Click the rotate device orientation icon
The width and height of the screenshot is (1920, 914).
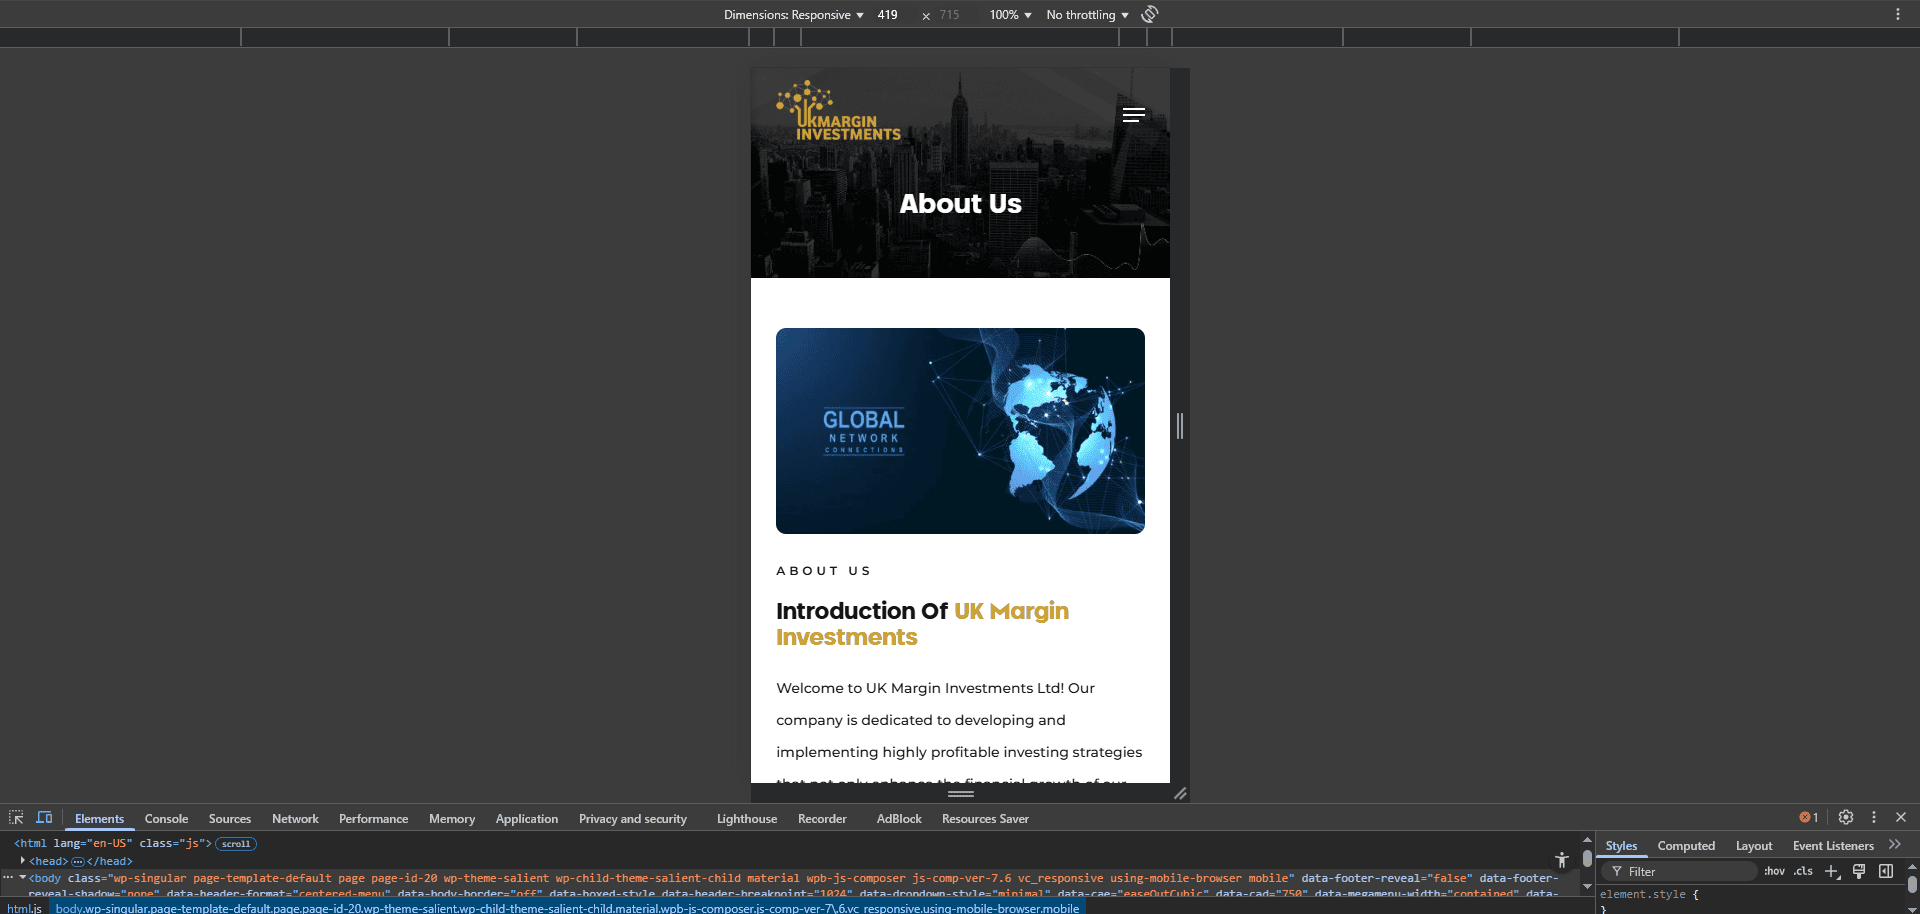pos(1150,14)
